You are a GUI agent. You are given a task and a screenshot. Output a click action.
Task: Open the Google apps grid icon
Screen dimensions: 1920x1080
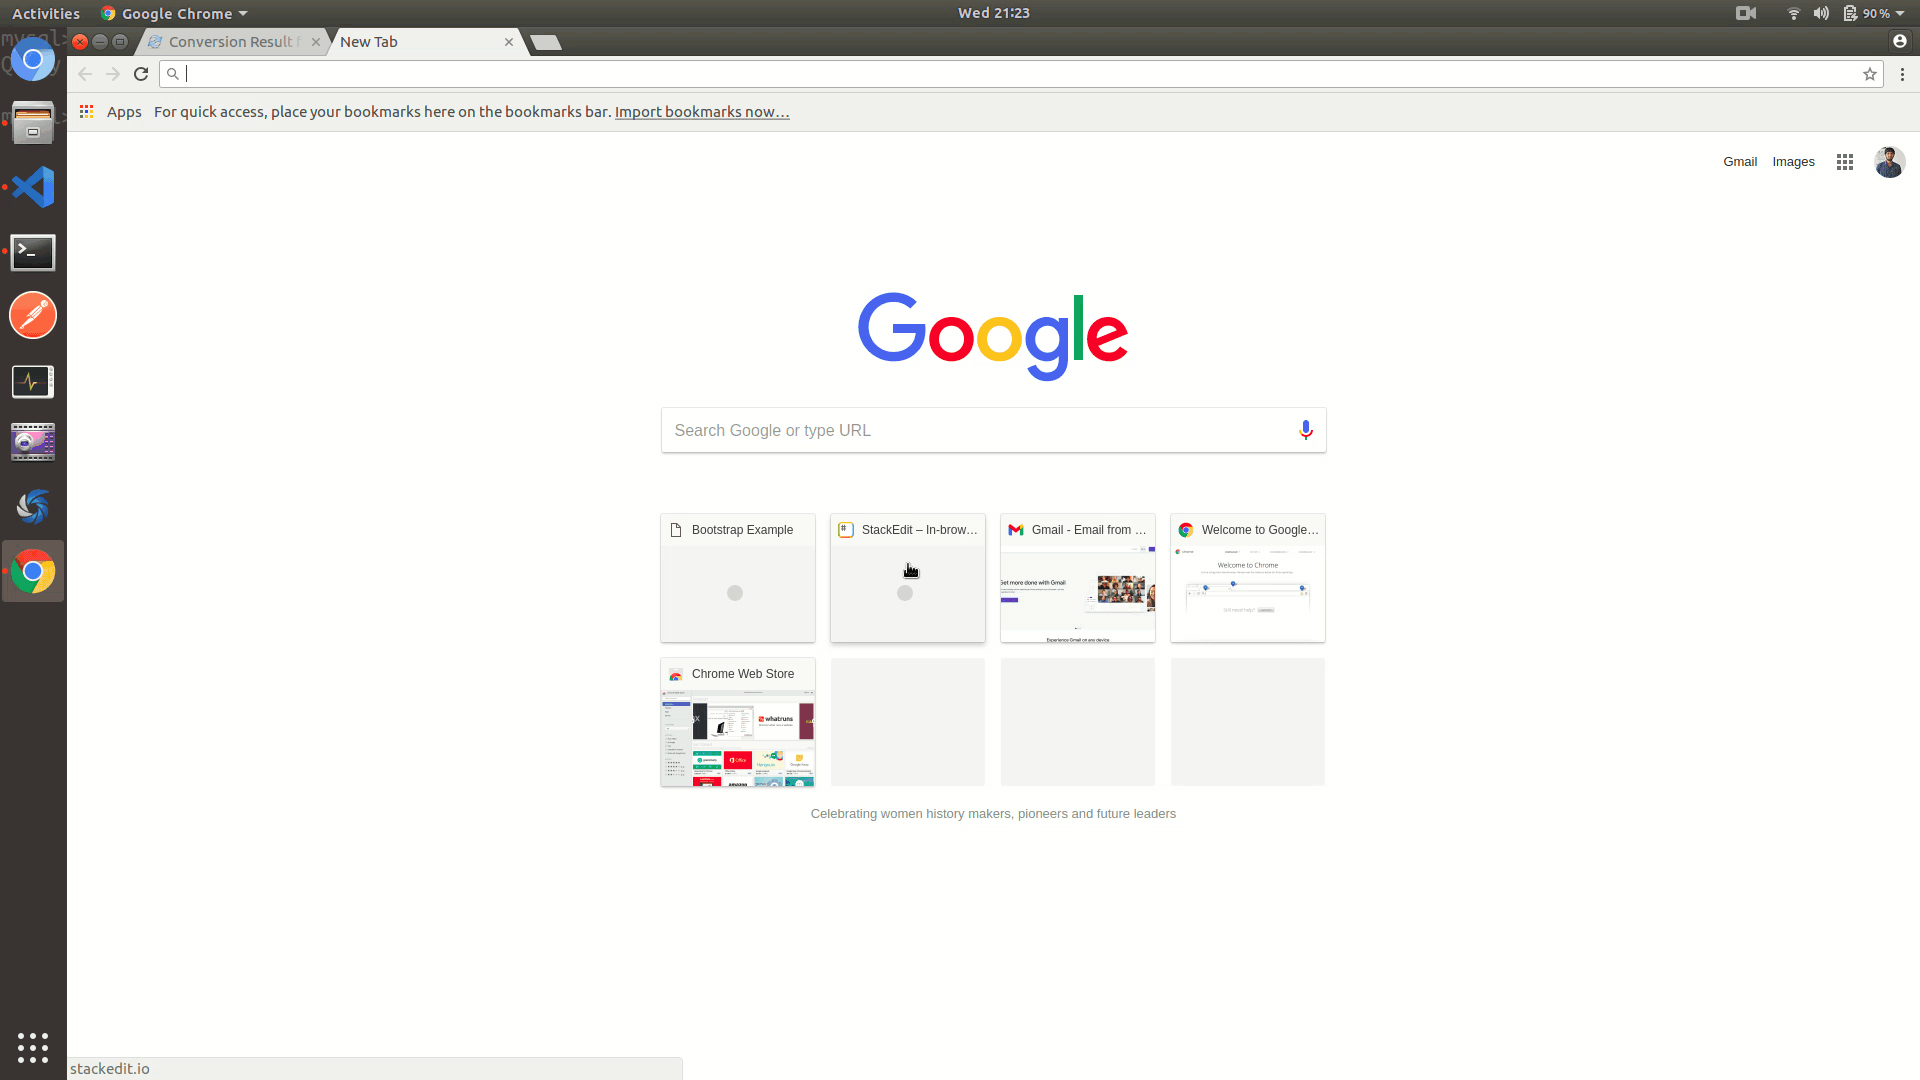click(1845, 162)
